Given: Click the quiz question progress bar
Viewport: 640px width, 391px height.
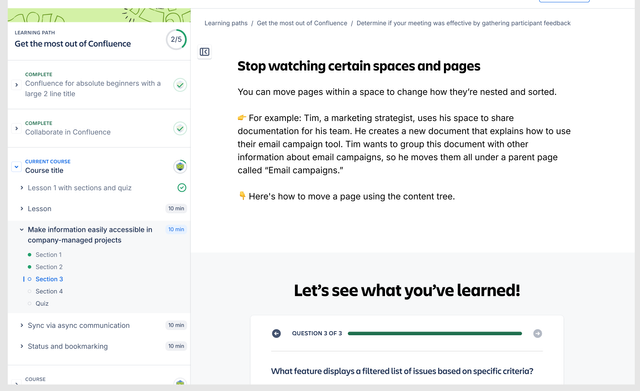Looking at the screenshot, I should click(435, 333).
